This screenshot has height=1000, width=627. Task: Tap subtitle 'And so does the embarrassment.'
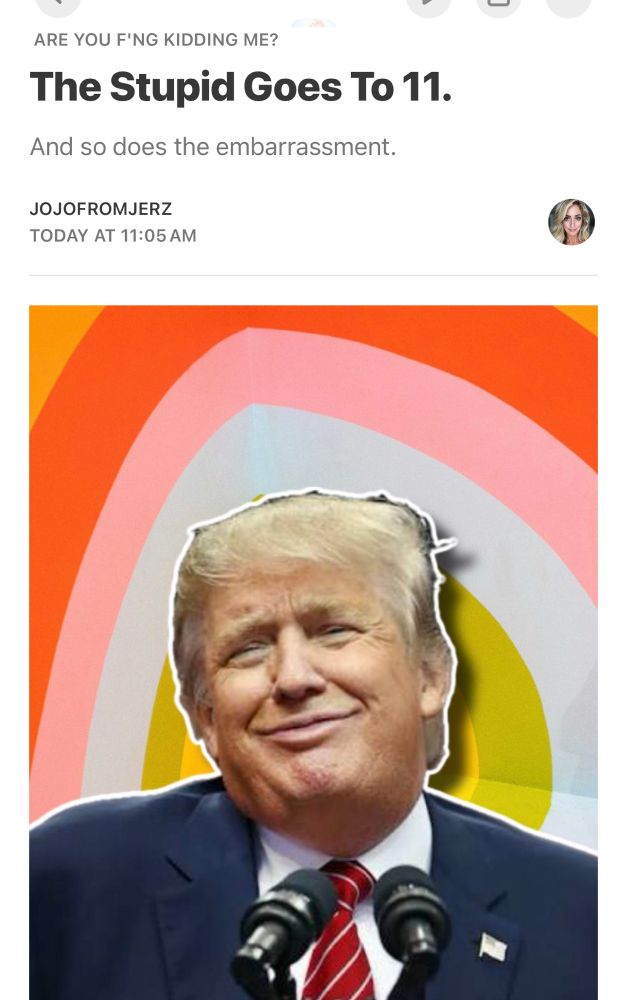213,147
